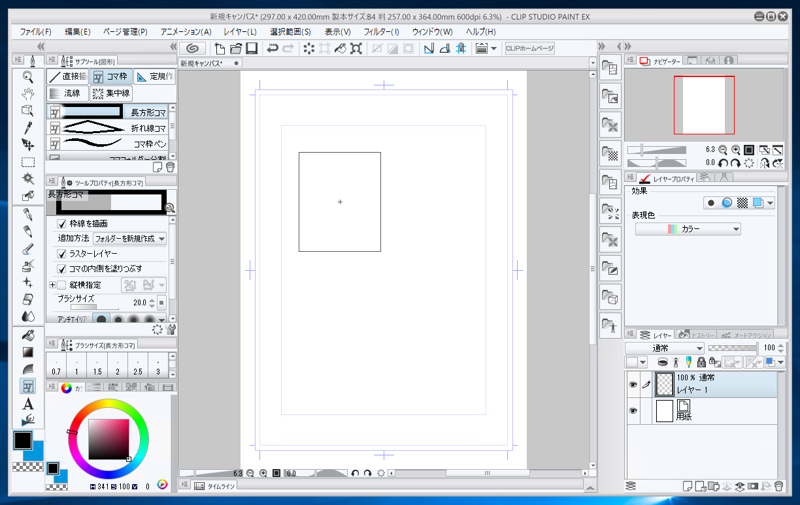This screenshot has width=800, height=505.
Task: Toggle snap to grid icon
Action: 461,48
